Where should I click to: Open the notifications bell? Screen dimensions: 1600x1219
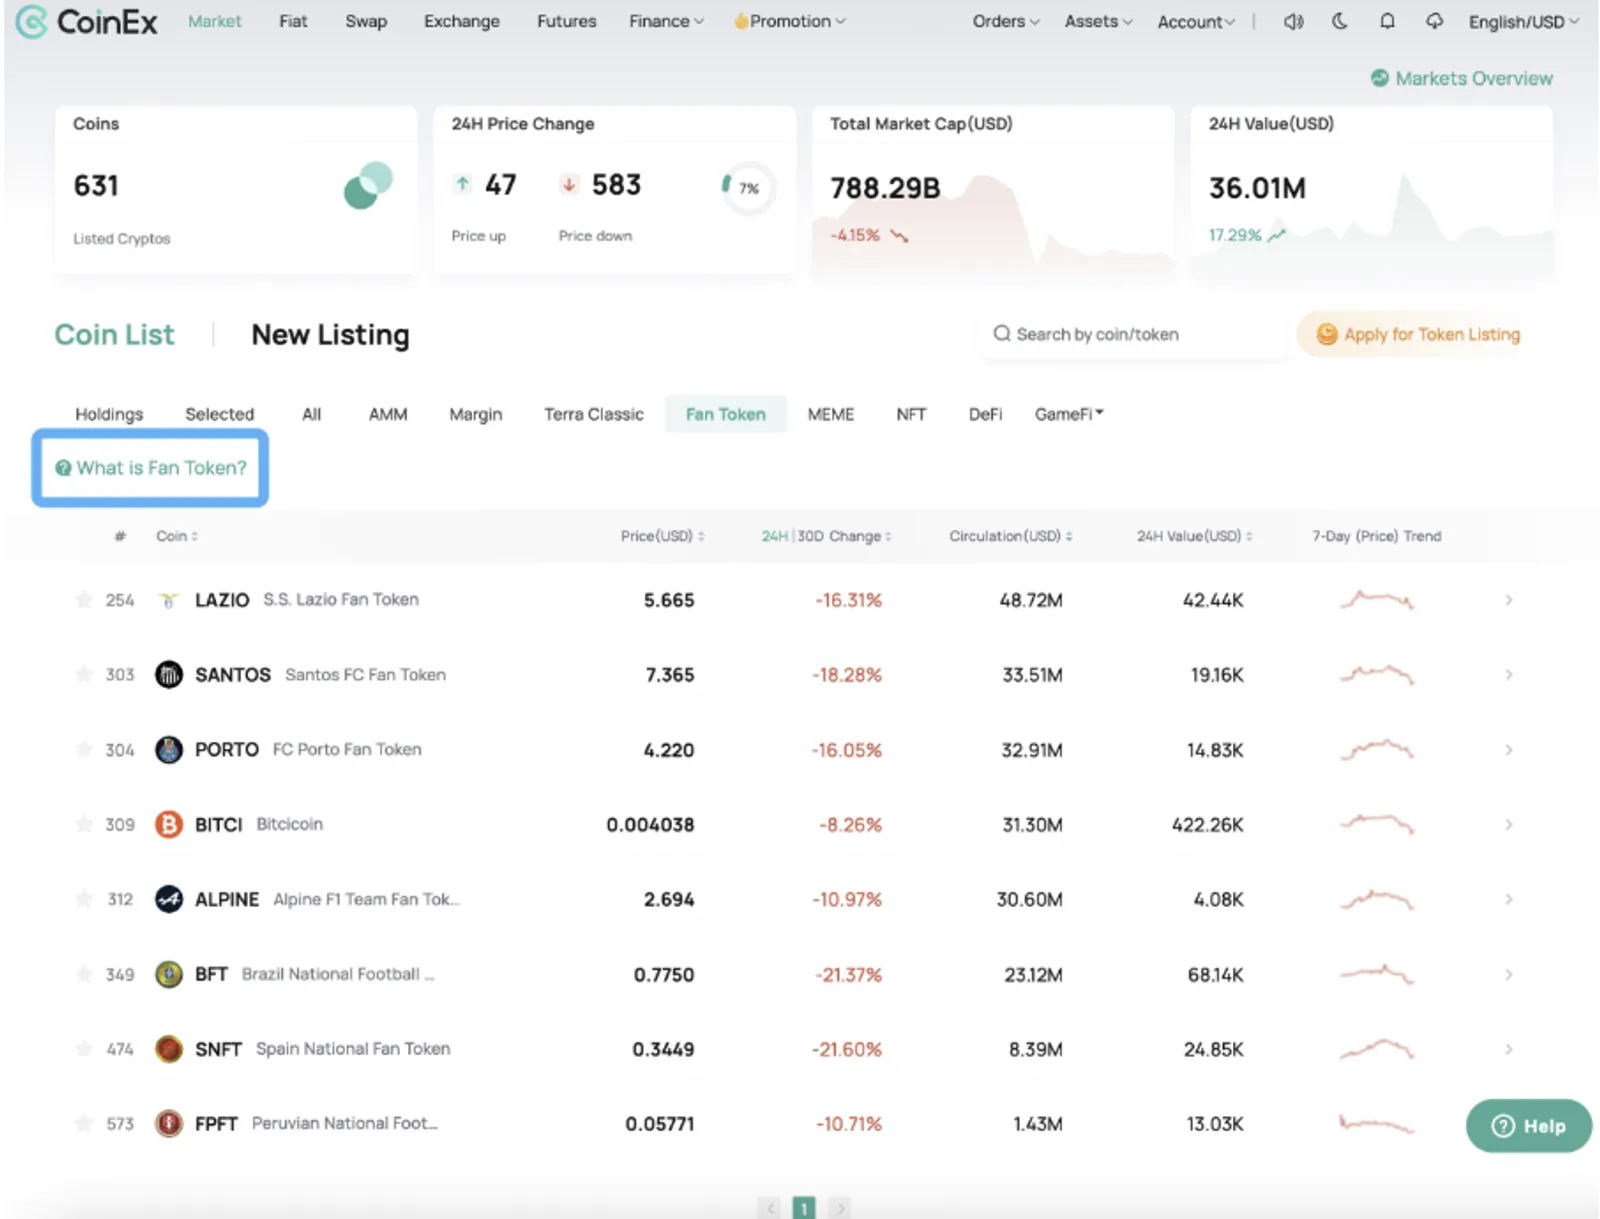(x=1387, y=21)
